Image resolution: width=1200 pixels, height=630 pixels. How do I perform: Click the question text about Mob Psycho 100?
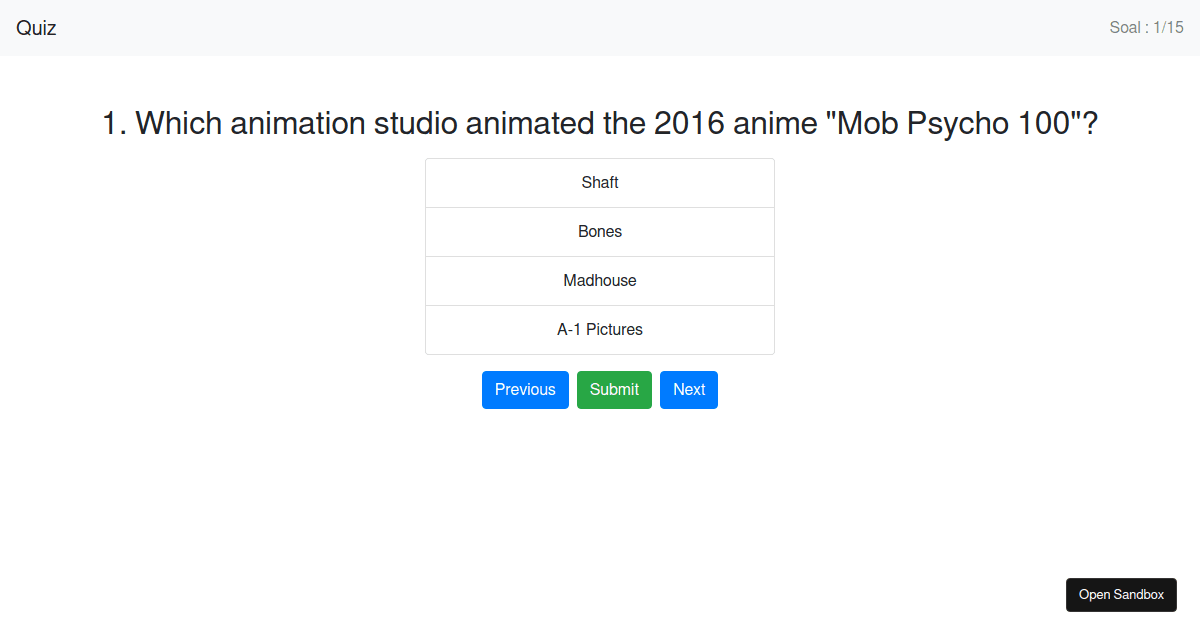600,123
